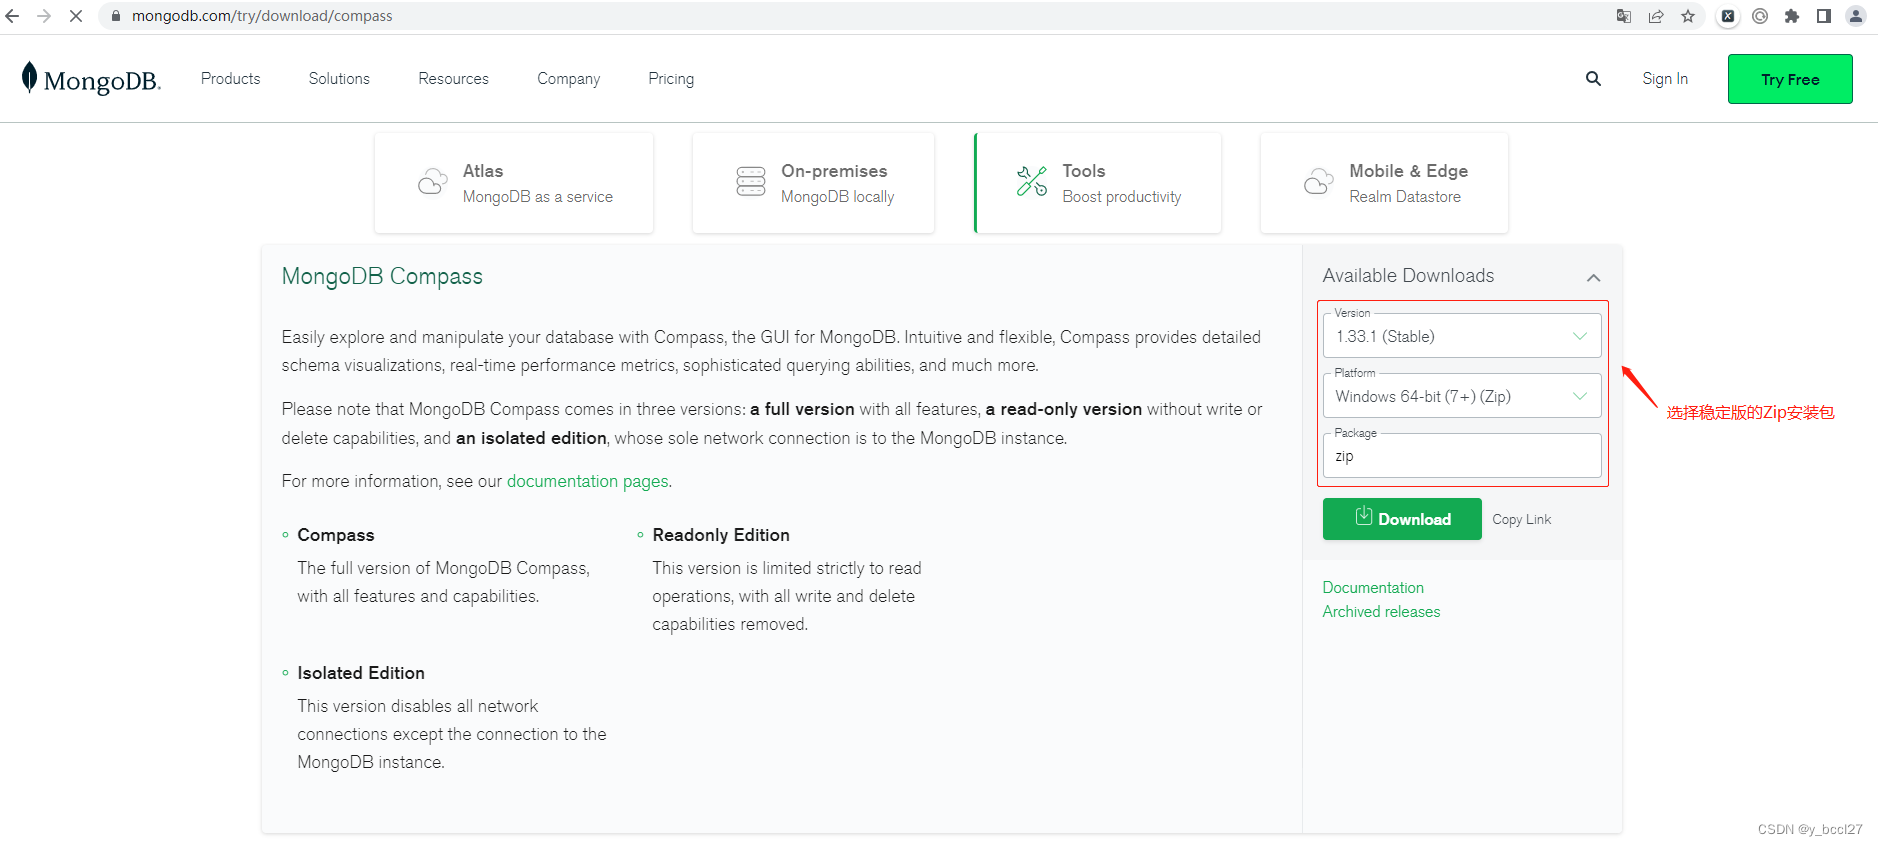
Task: Open the Archived releases link
Action: click(1381, 612)
